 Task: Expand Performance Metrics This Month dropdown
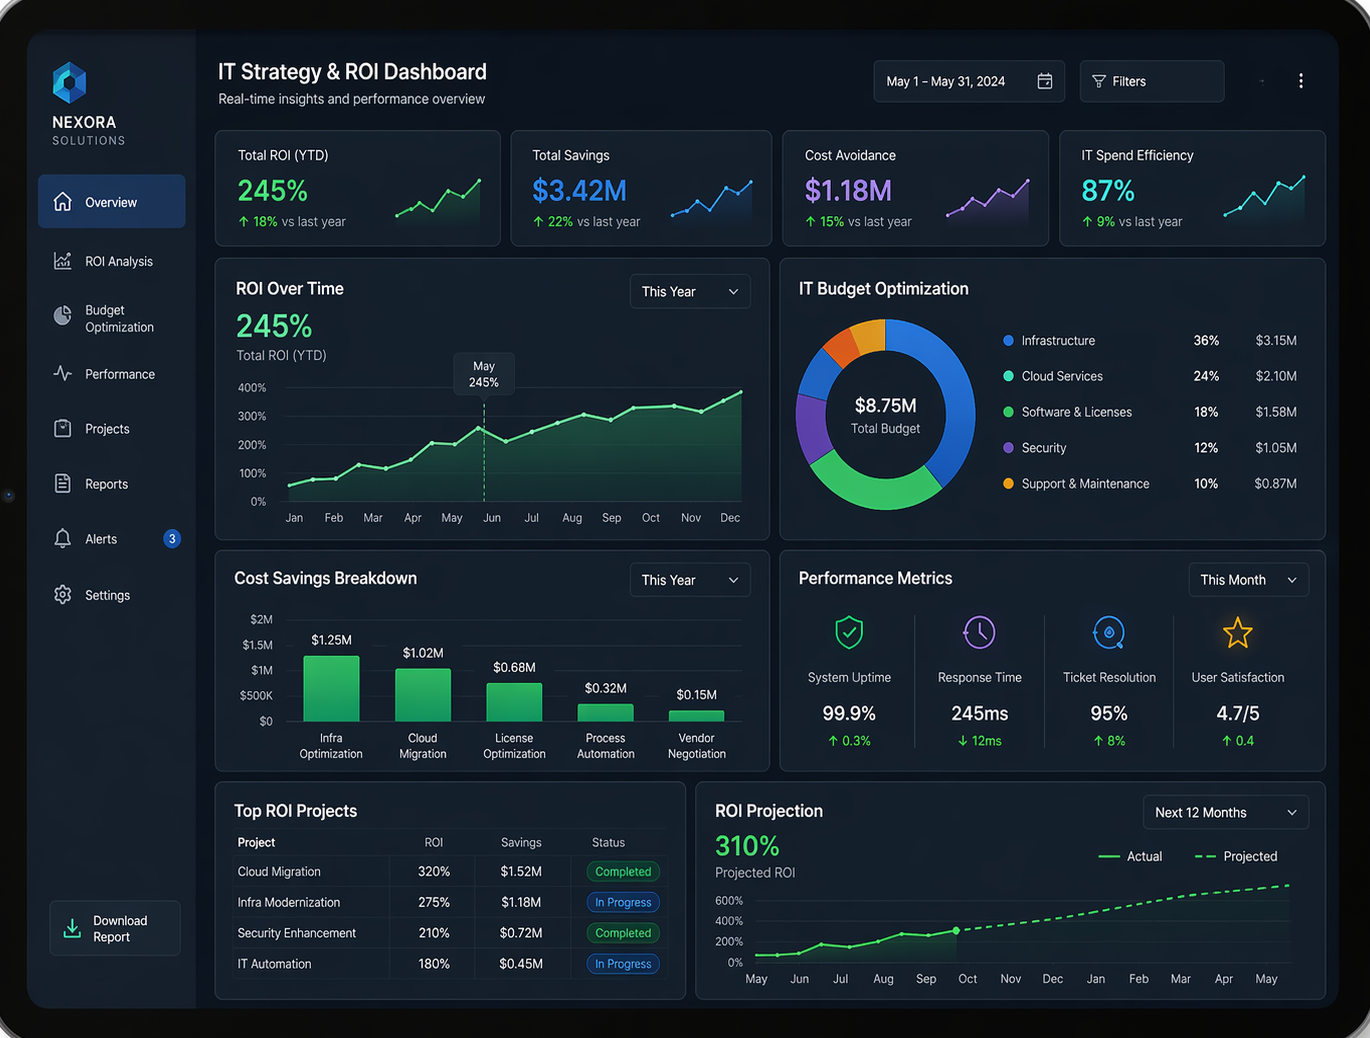[x=1248, y=580]
